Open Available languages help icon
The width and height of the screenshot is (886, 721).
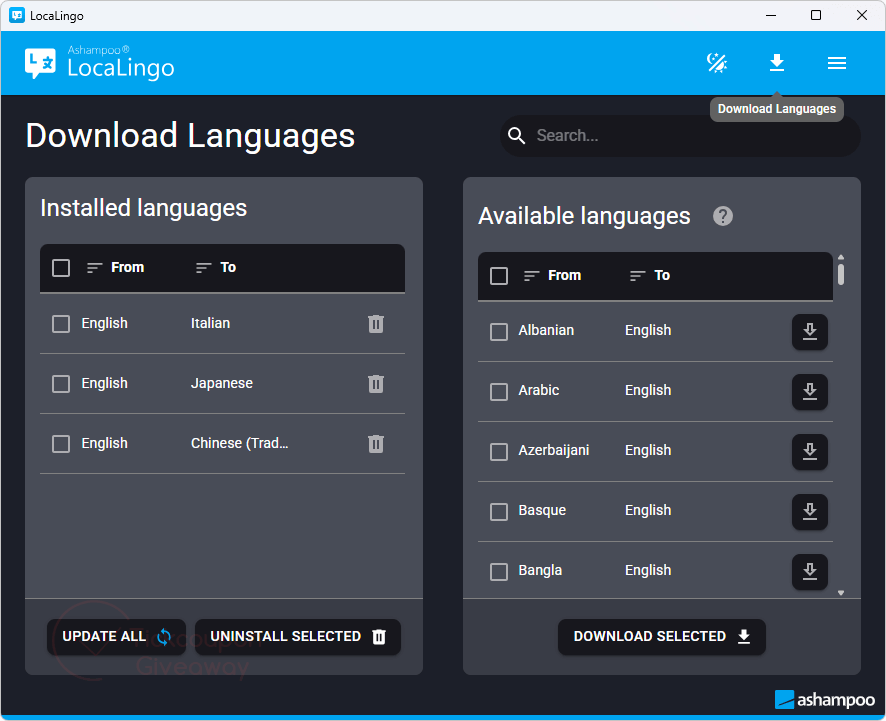pos(723,216)
